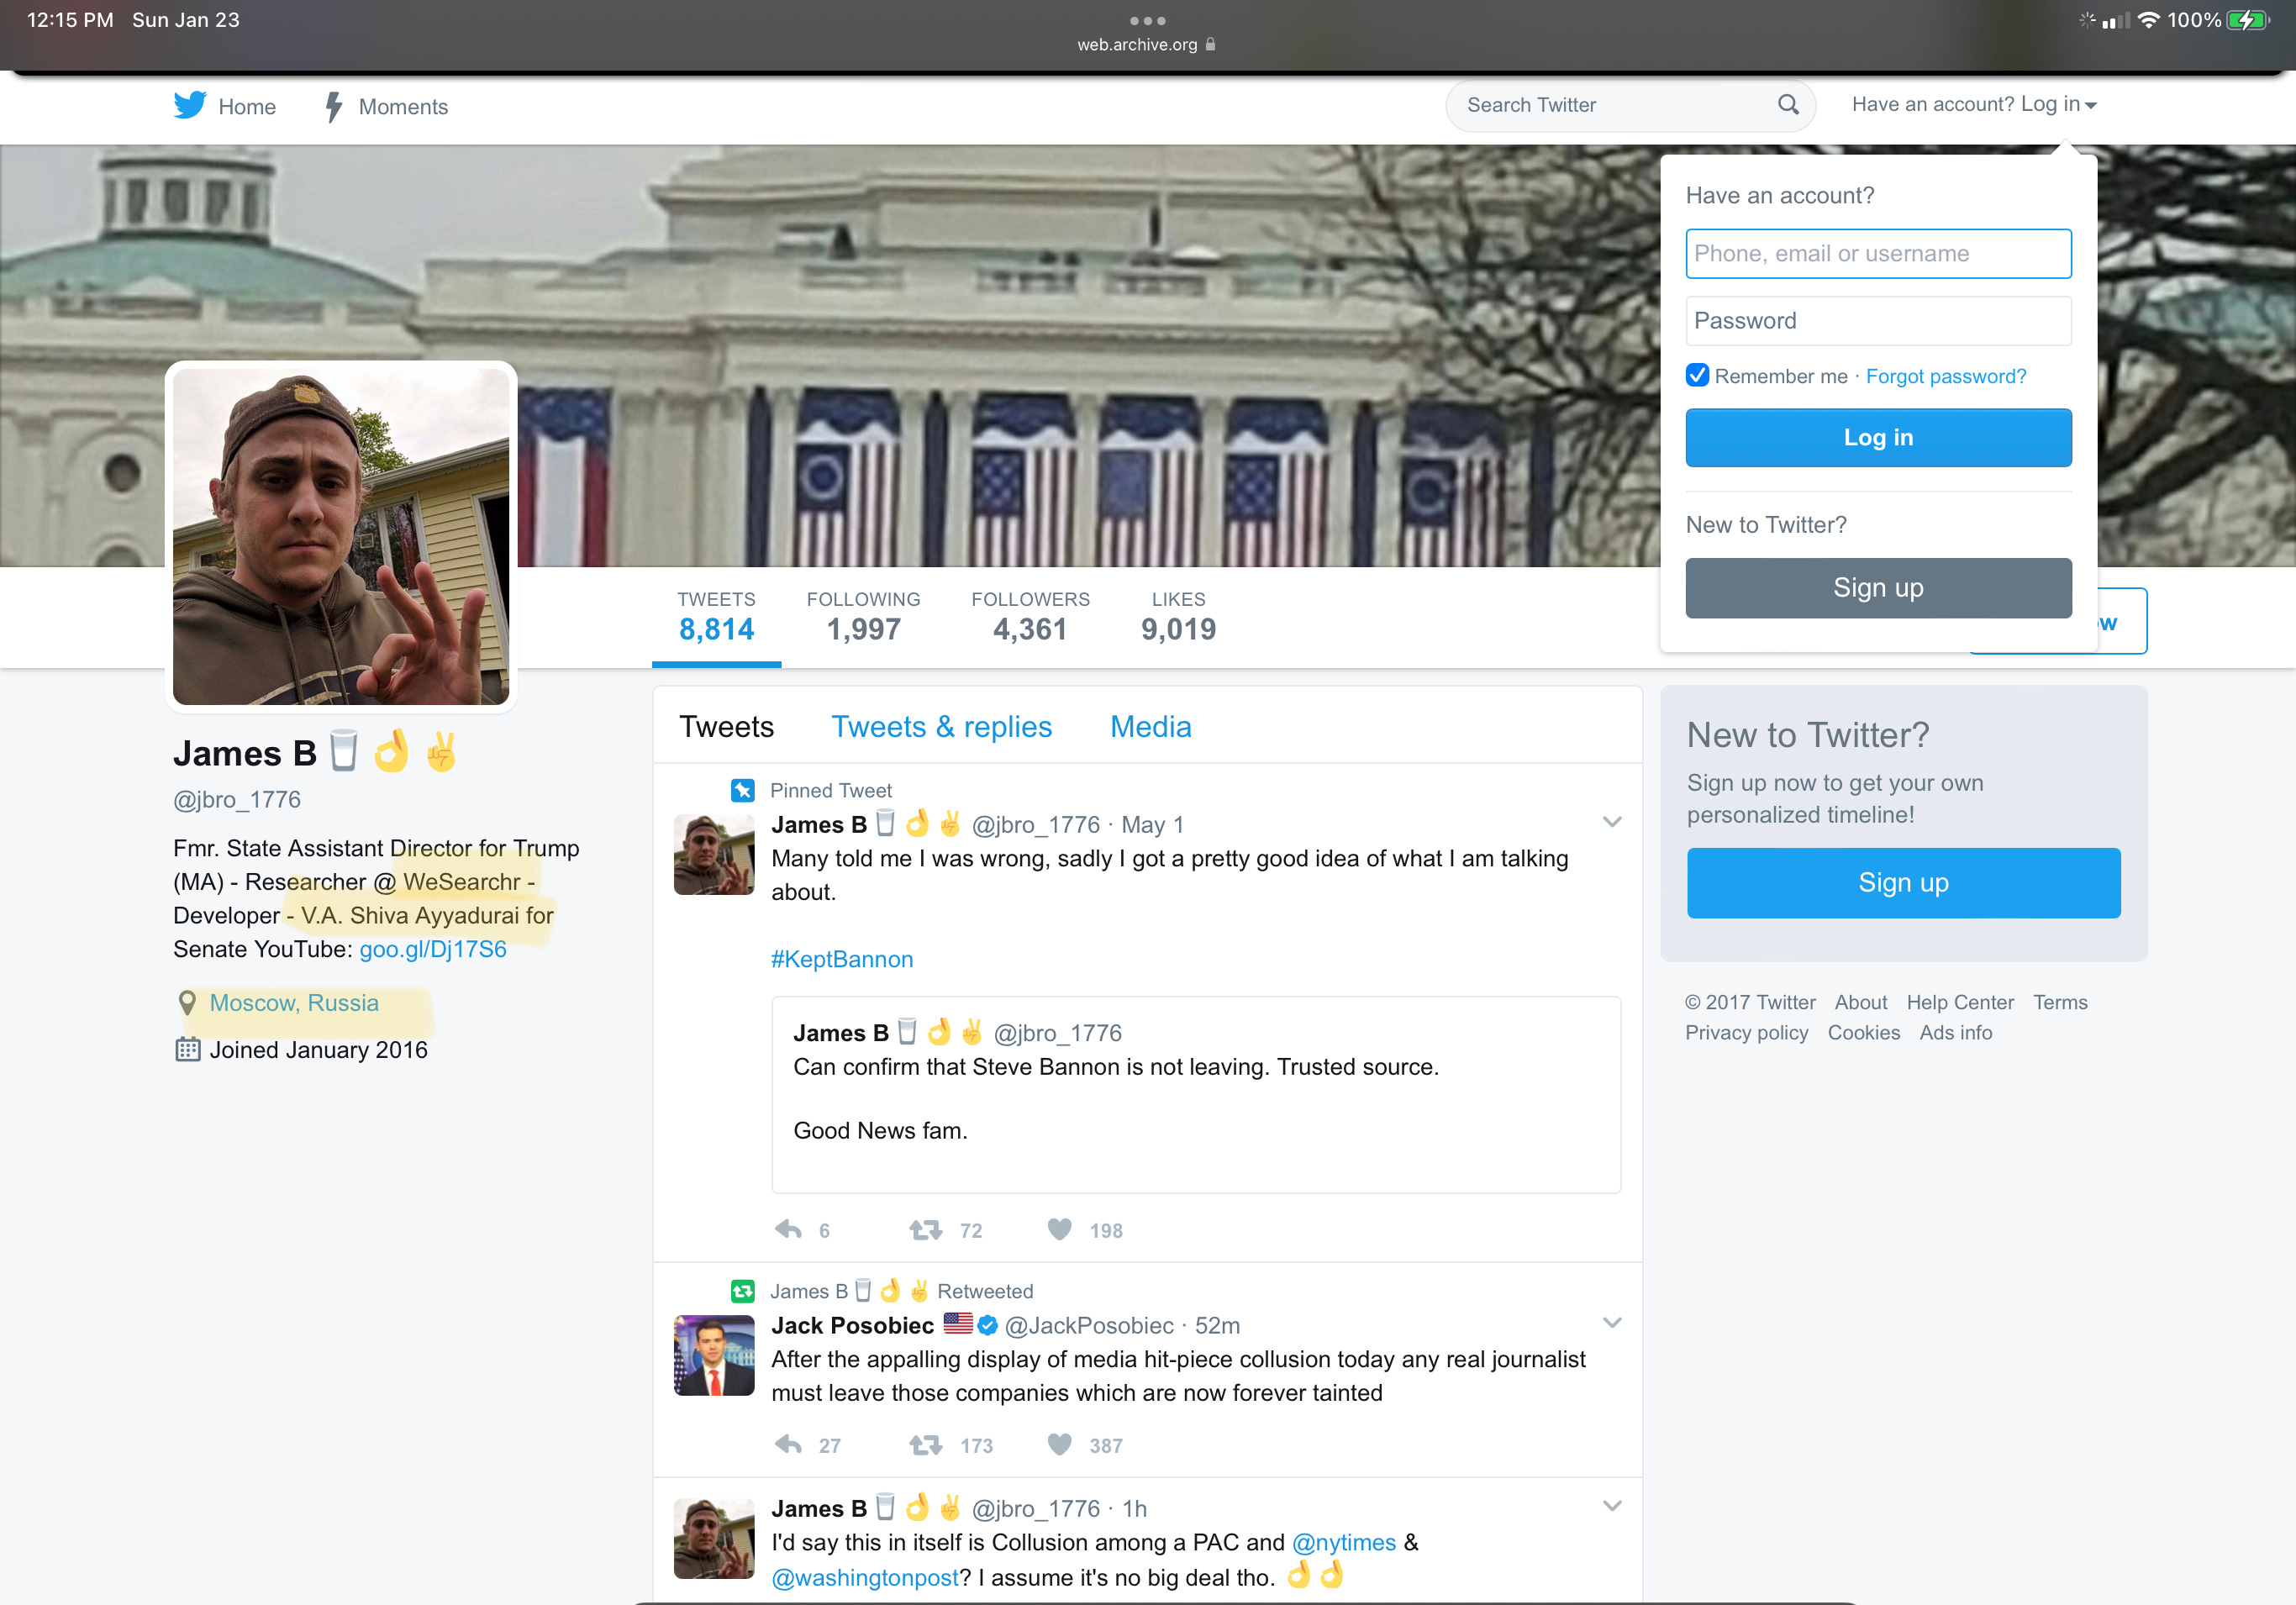Click the @nytimes mention
This screenshot has width=2296, height=1605.
click(1343, 1542)
